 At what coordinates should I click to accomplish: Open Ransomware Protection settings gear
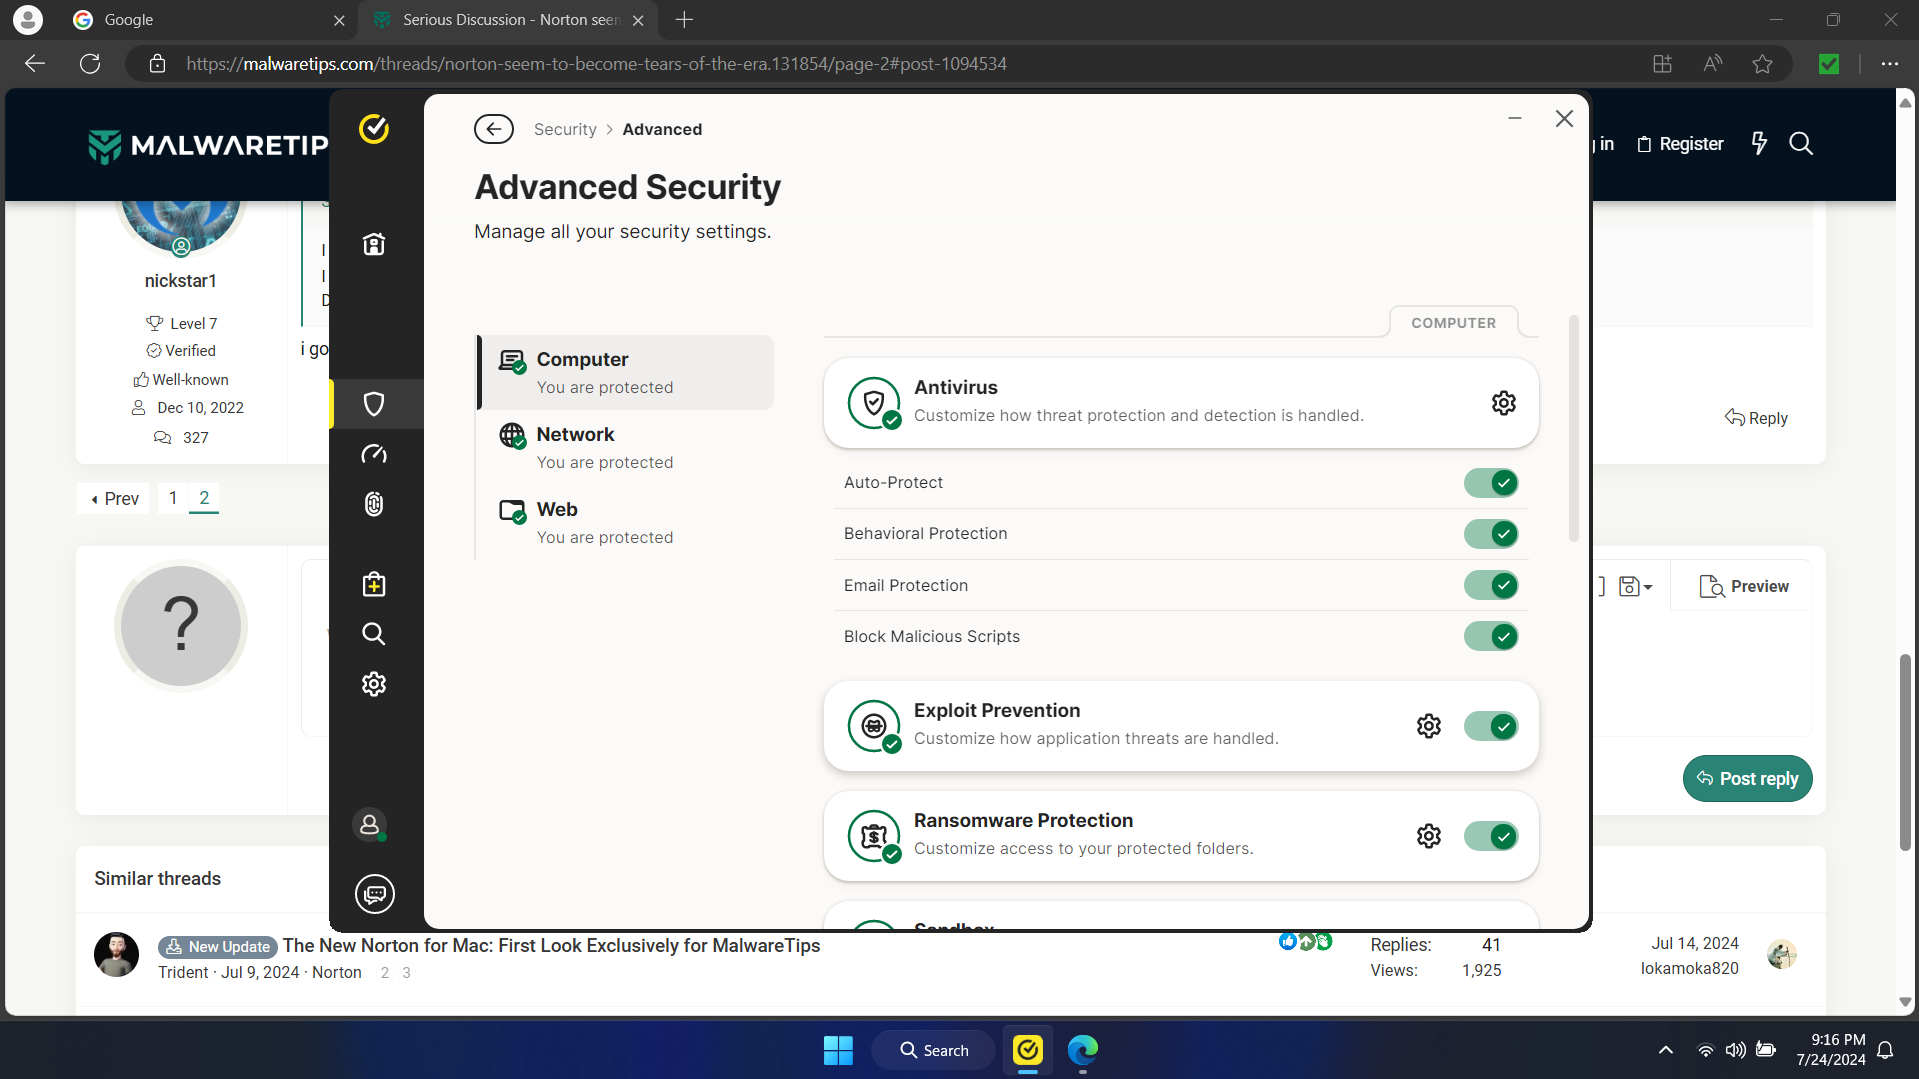click(1429, 836)
